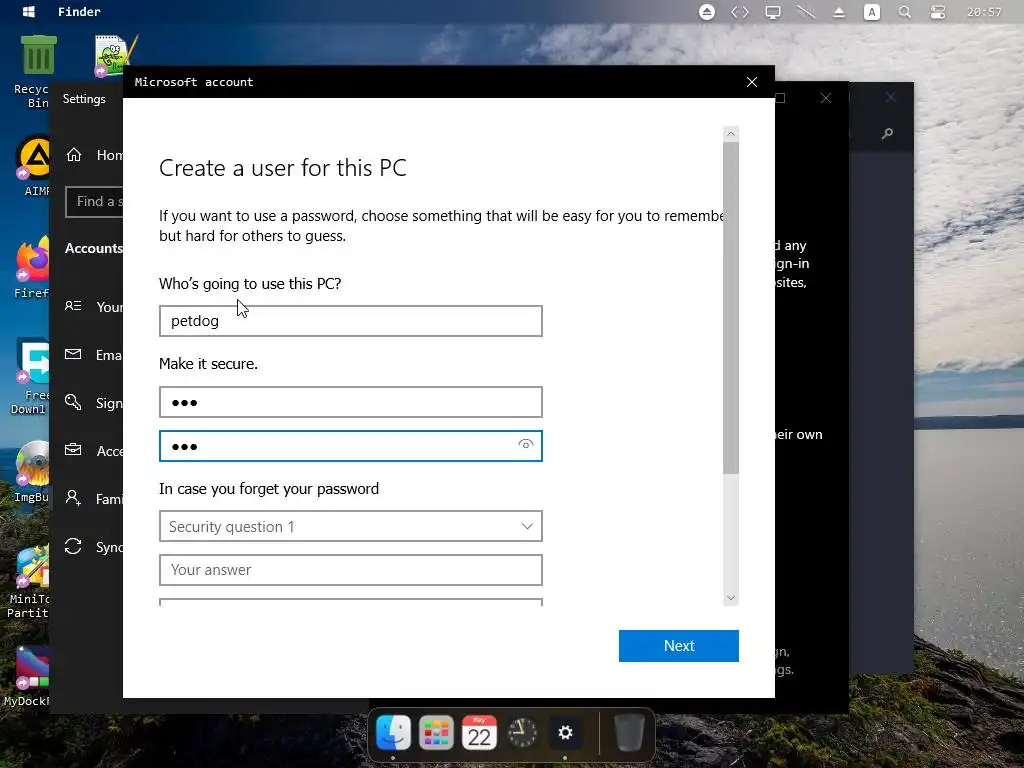Click the confirm password field
1024x768 pixels.
[x=351, y=445]
